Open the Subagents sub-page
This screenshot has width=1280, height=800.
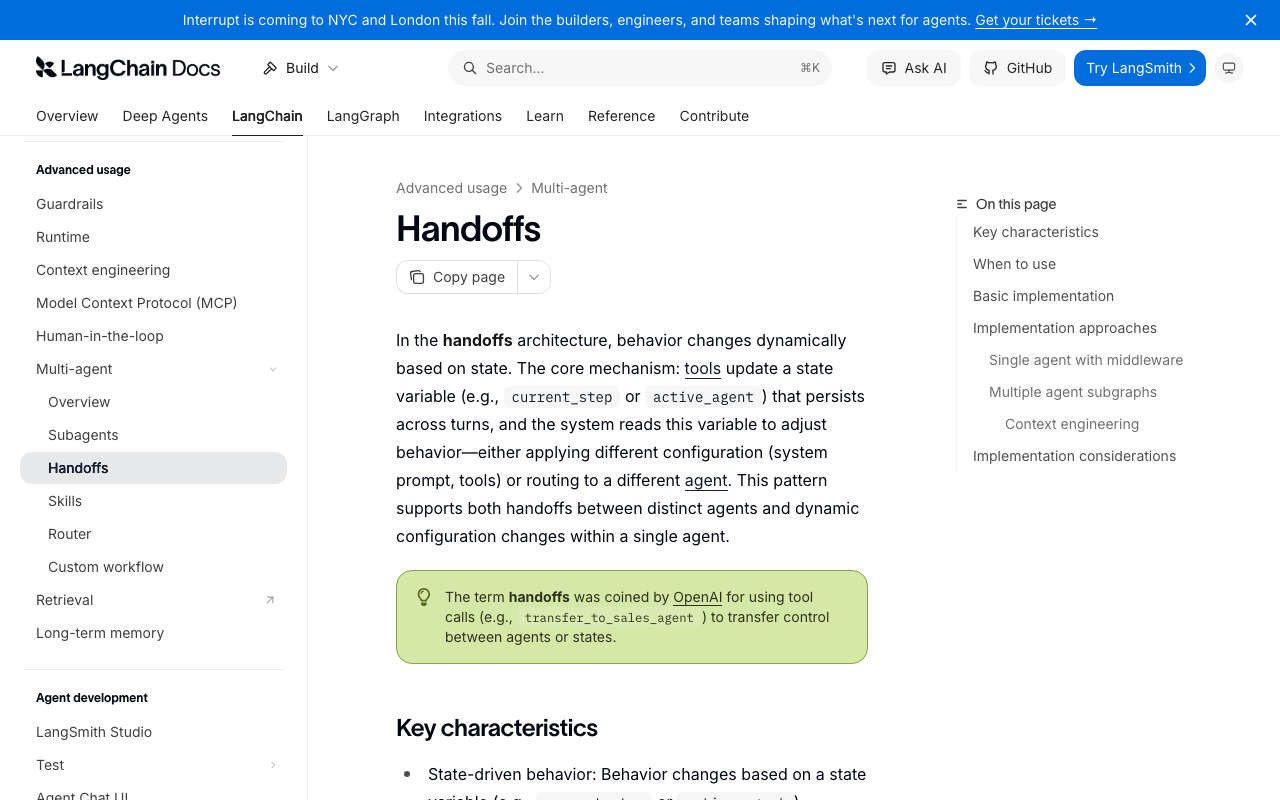click(153, 435)
